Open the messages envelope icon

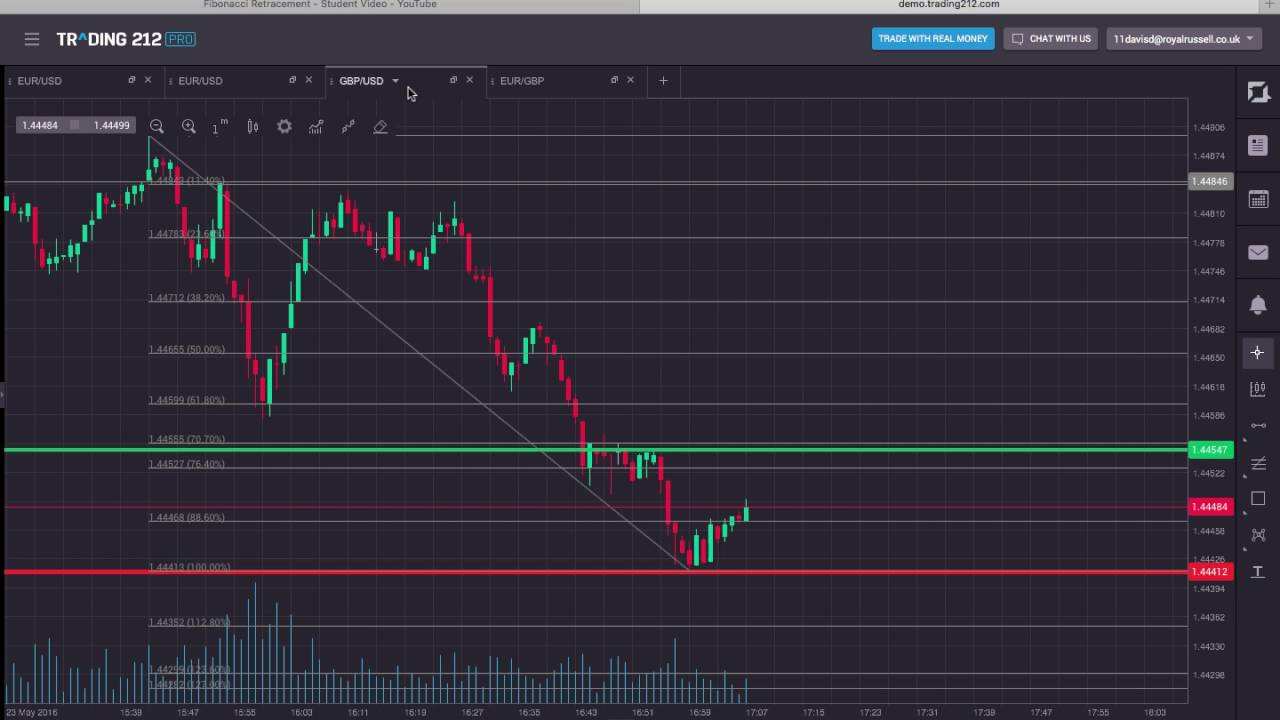1258,253
